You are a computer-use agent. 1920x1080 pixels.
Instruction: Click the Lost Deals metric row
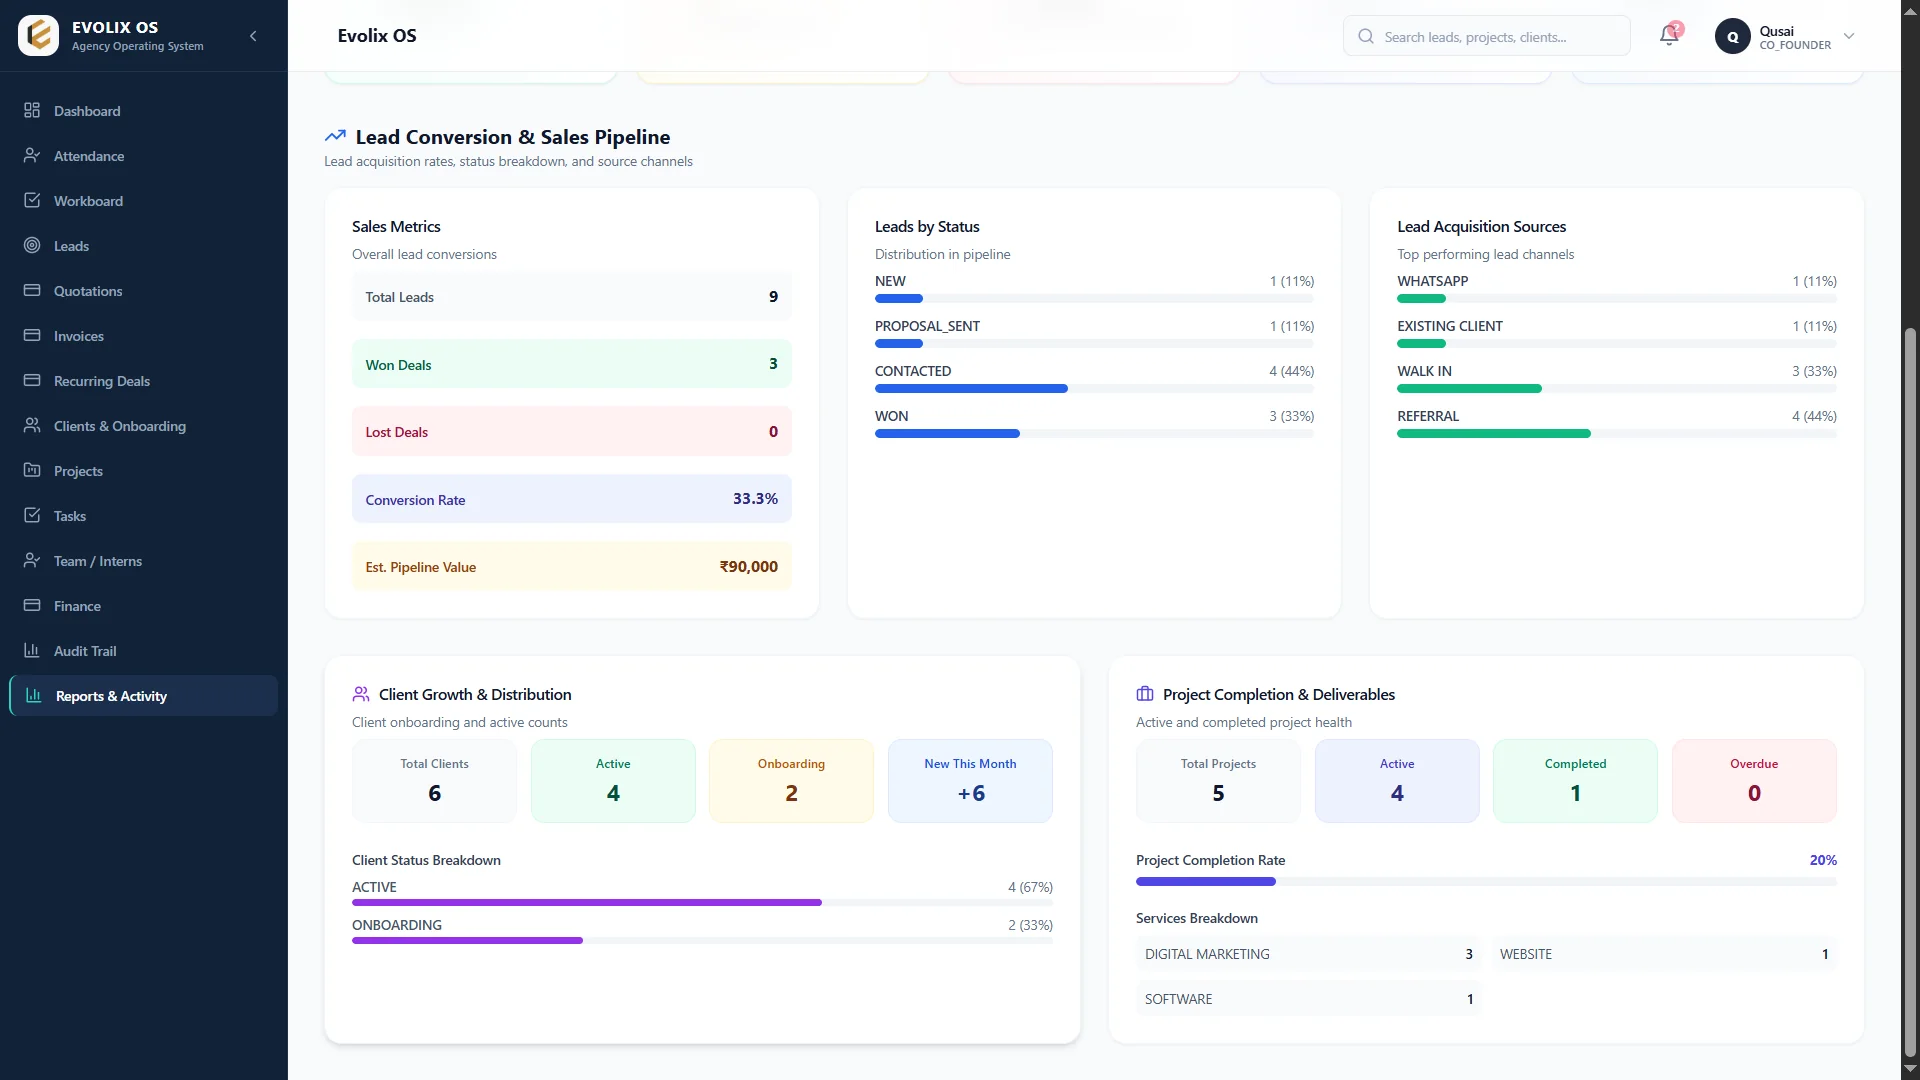(x=571, y=431)
